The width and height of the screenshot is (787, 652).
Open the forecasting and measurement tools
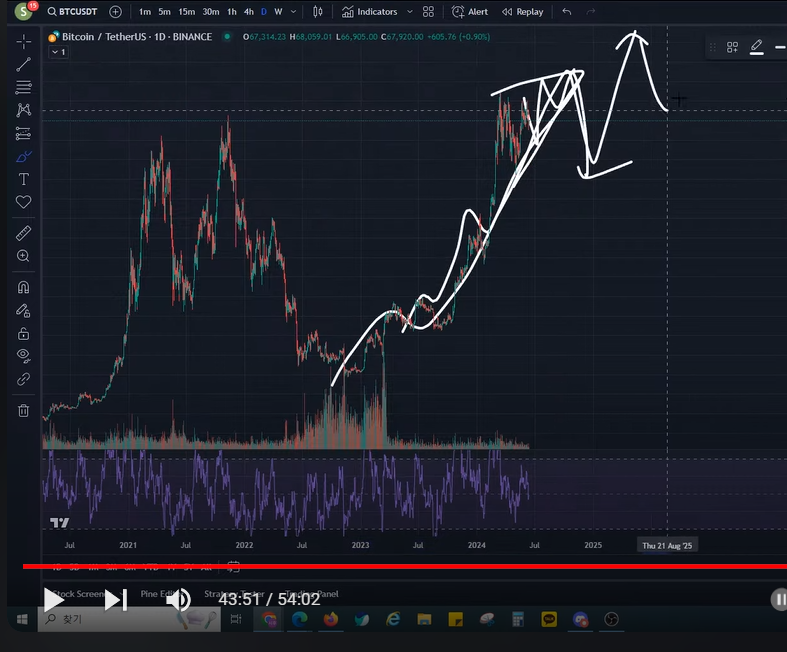click(24, 133)
